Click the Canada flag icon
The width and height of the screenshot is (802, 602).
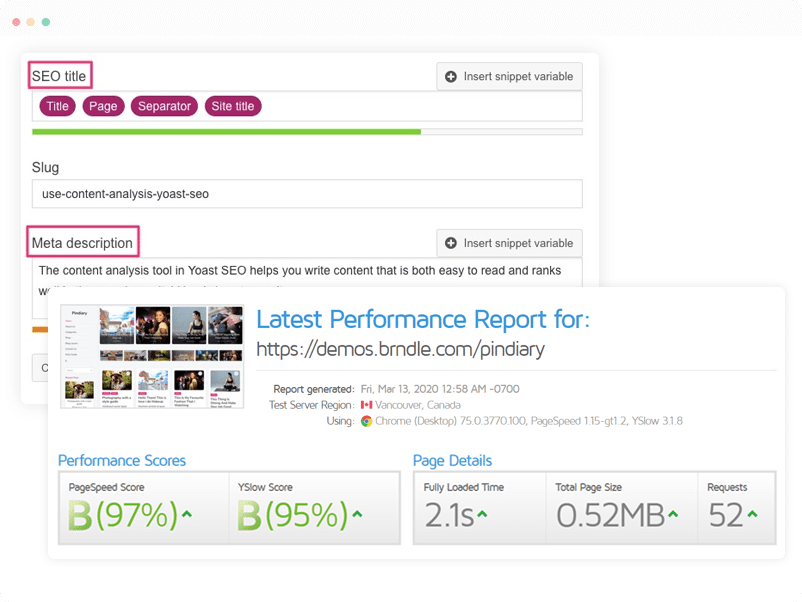coord(366,405)
